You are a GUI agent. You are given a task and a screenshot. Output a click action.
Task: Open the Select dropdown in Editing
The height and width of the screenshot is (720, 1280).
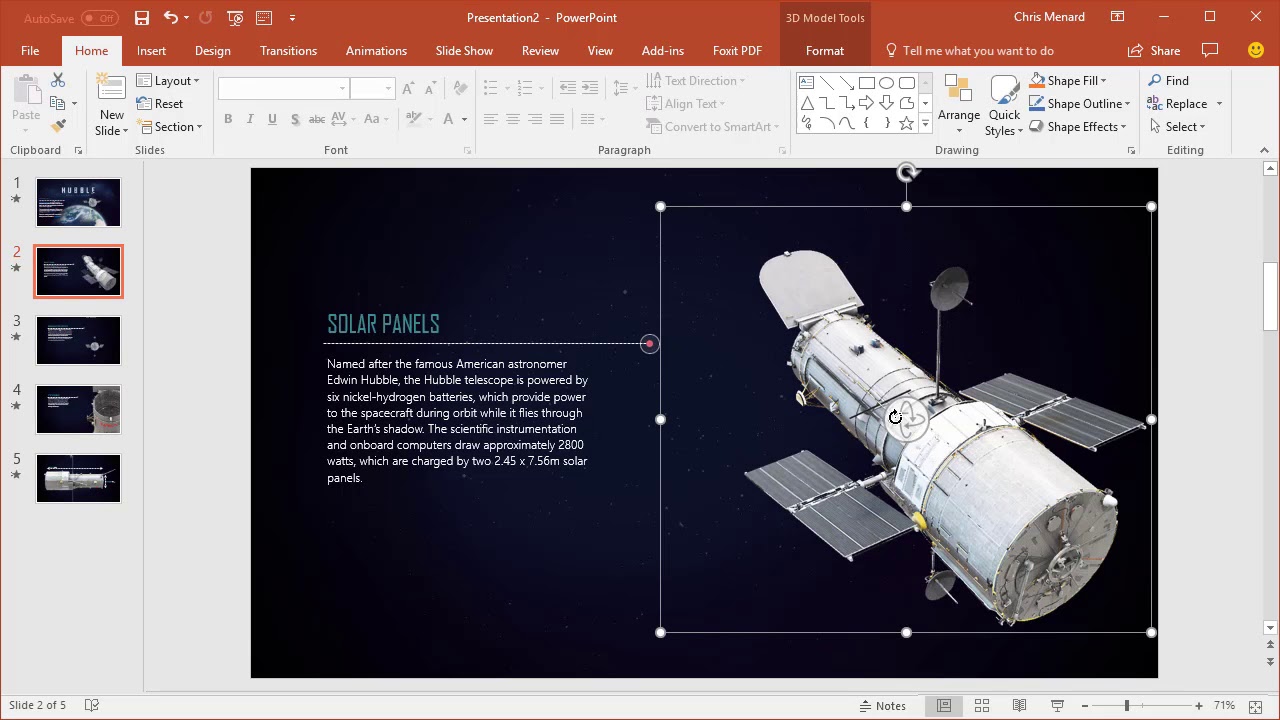pos(1178,127)
